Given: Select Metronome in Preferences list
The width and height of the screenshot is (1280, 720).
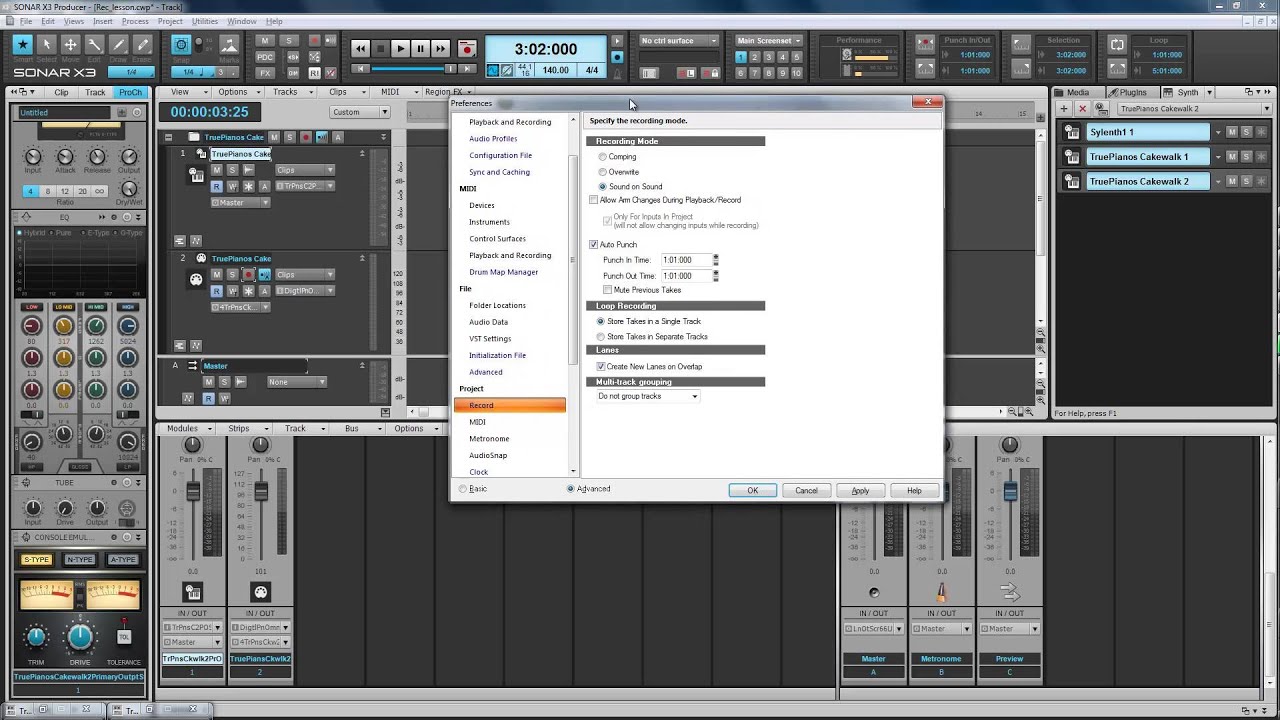Looking at the screenshot, I should point(489,439).
